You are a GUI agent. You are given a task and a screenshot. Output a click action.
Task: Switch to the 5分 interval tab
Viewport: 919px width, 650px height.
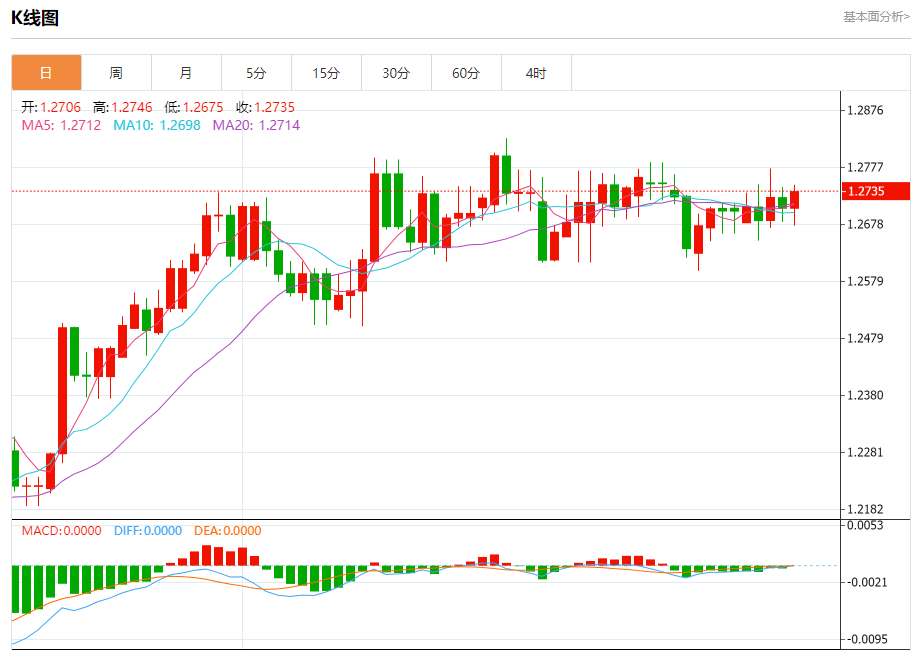click(256, 73)
